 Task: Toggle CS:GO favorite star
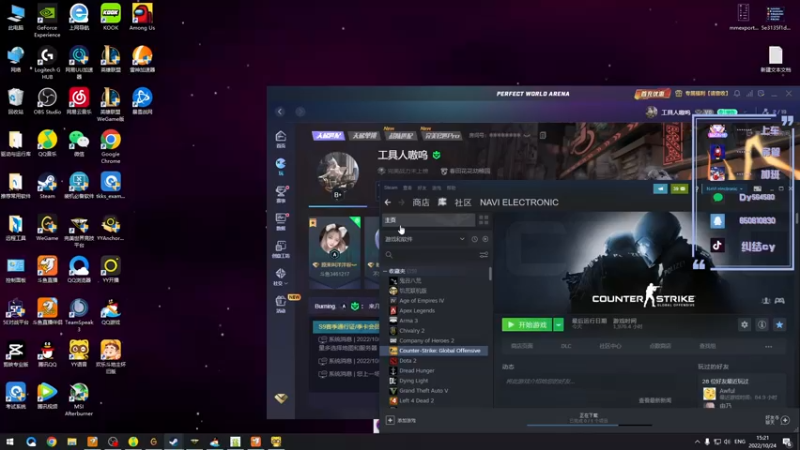[779, 324]
